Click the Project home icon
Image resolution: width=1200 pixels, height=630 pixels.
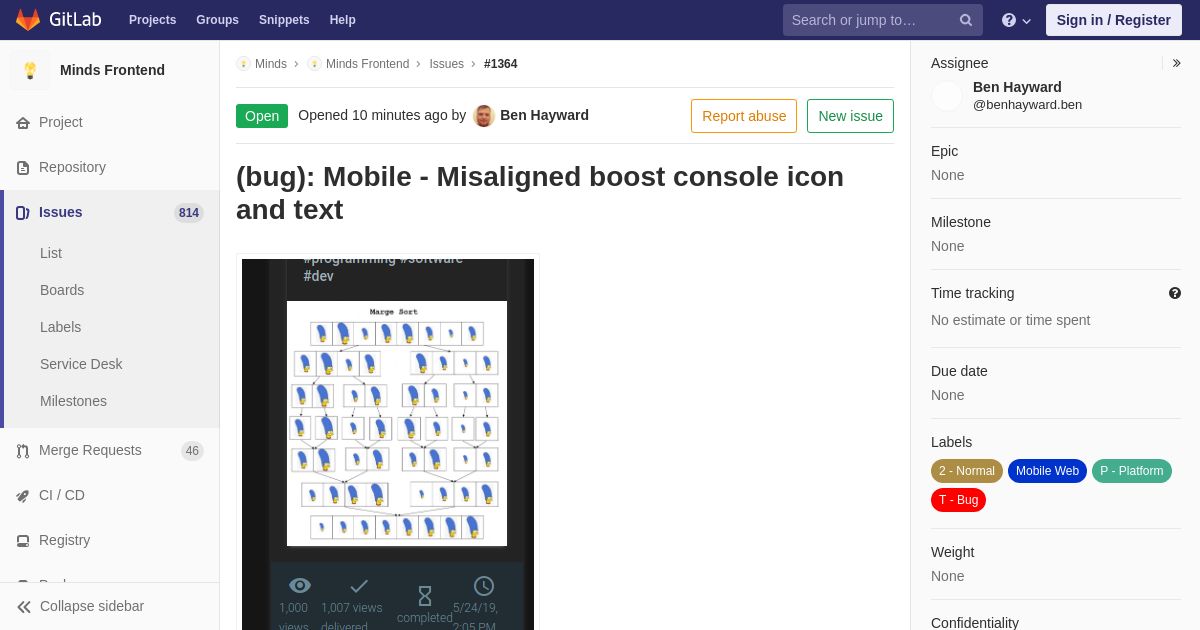(23, 123)
